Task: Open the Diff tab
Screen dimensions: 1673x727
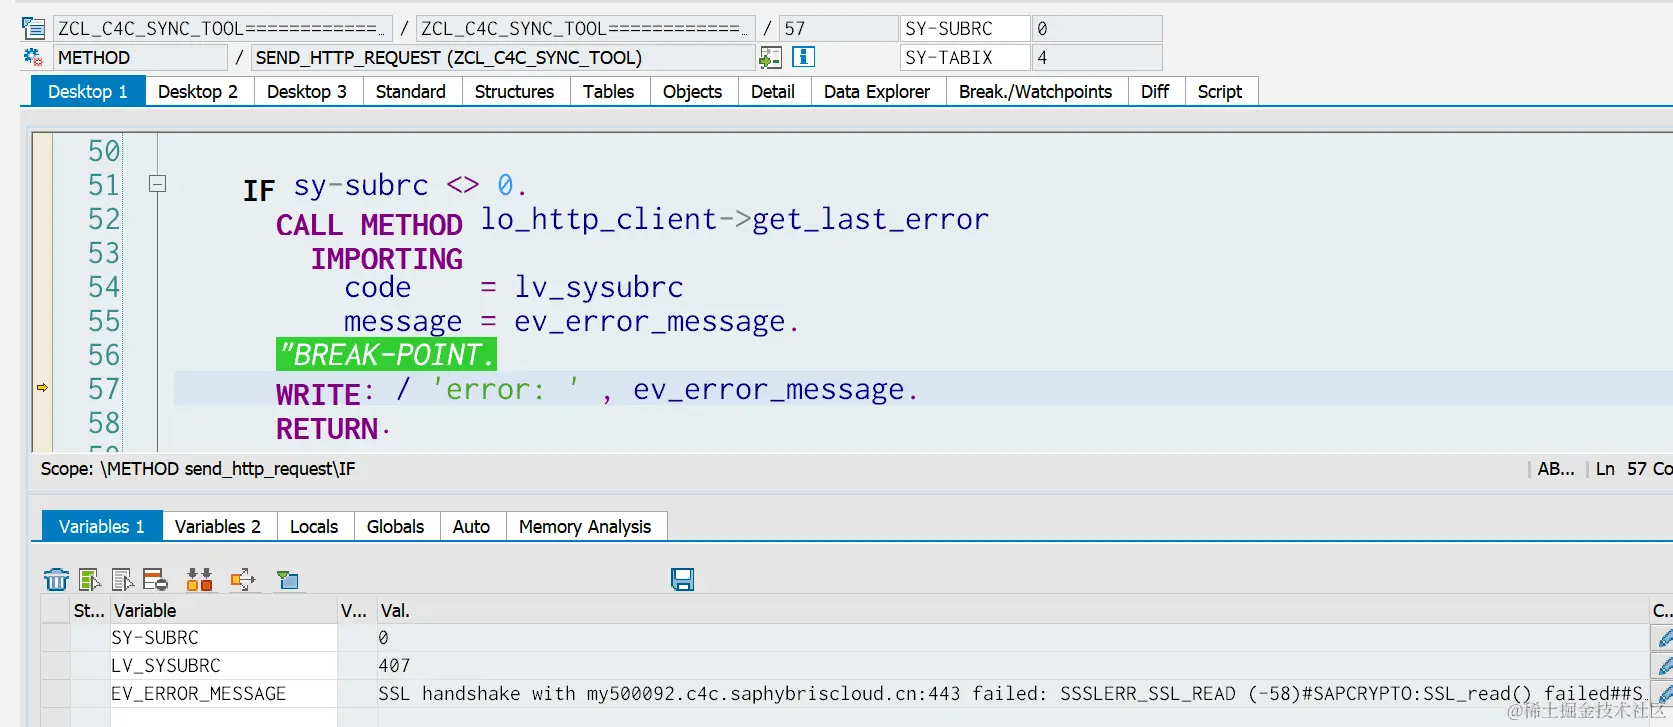Action: coord(1155,91)
